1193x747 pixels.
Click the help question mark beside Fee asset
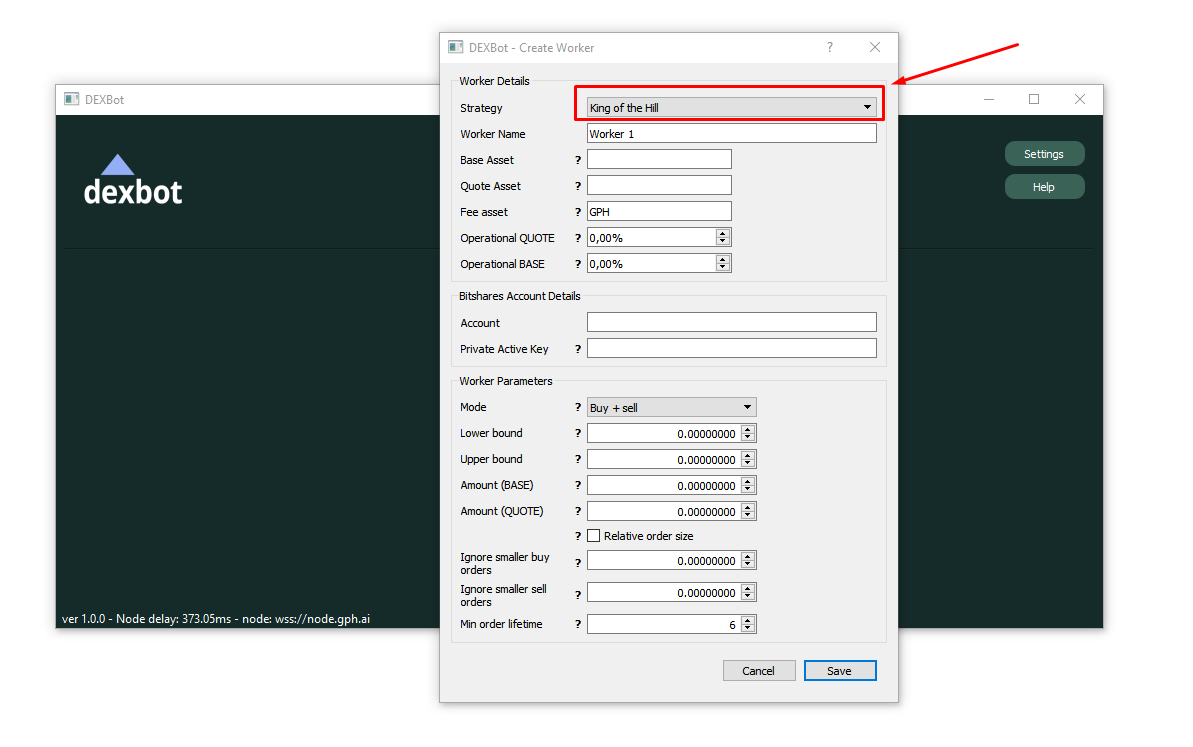pos(577,211)
